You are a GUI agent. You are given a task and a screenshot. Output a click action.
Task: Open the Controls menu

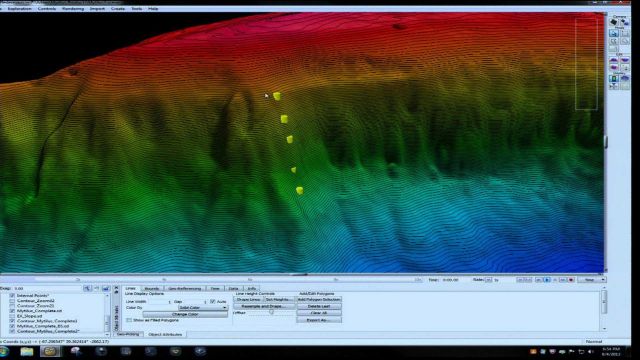pos(47,9)
